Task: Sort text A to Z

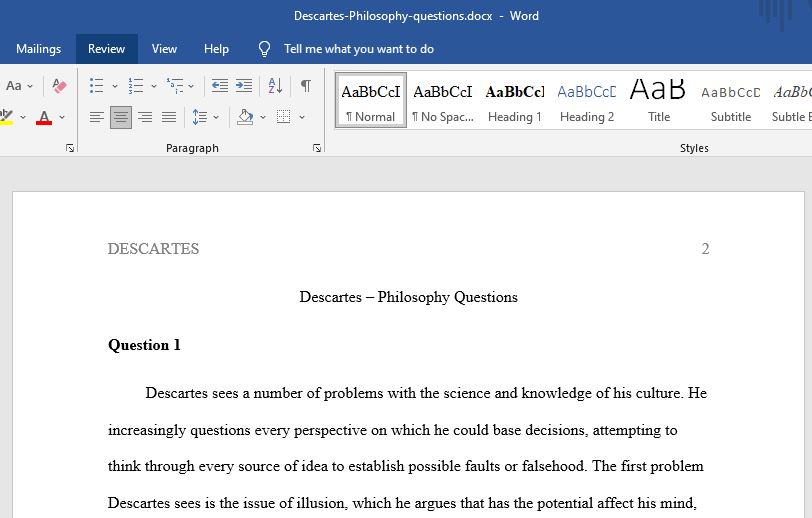Action: 275,85
